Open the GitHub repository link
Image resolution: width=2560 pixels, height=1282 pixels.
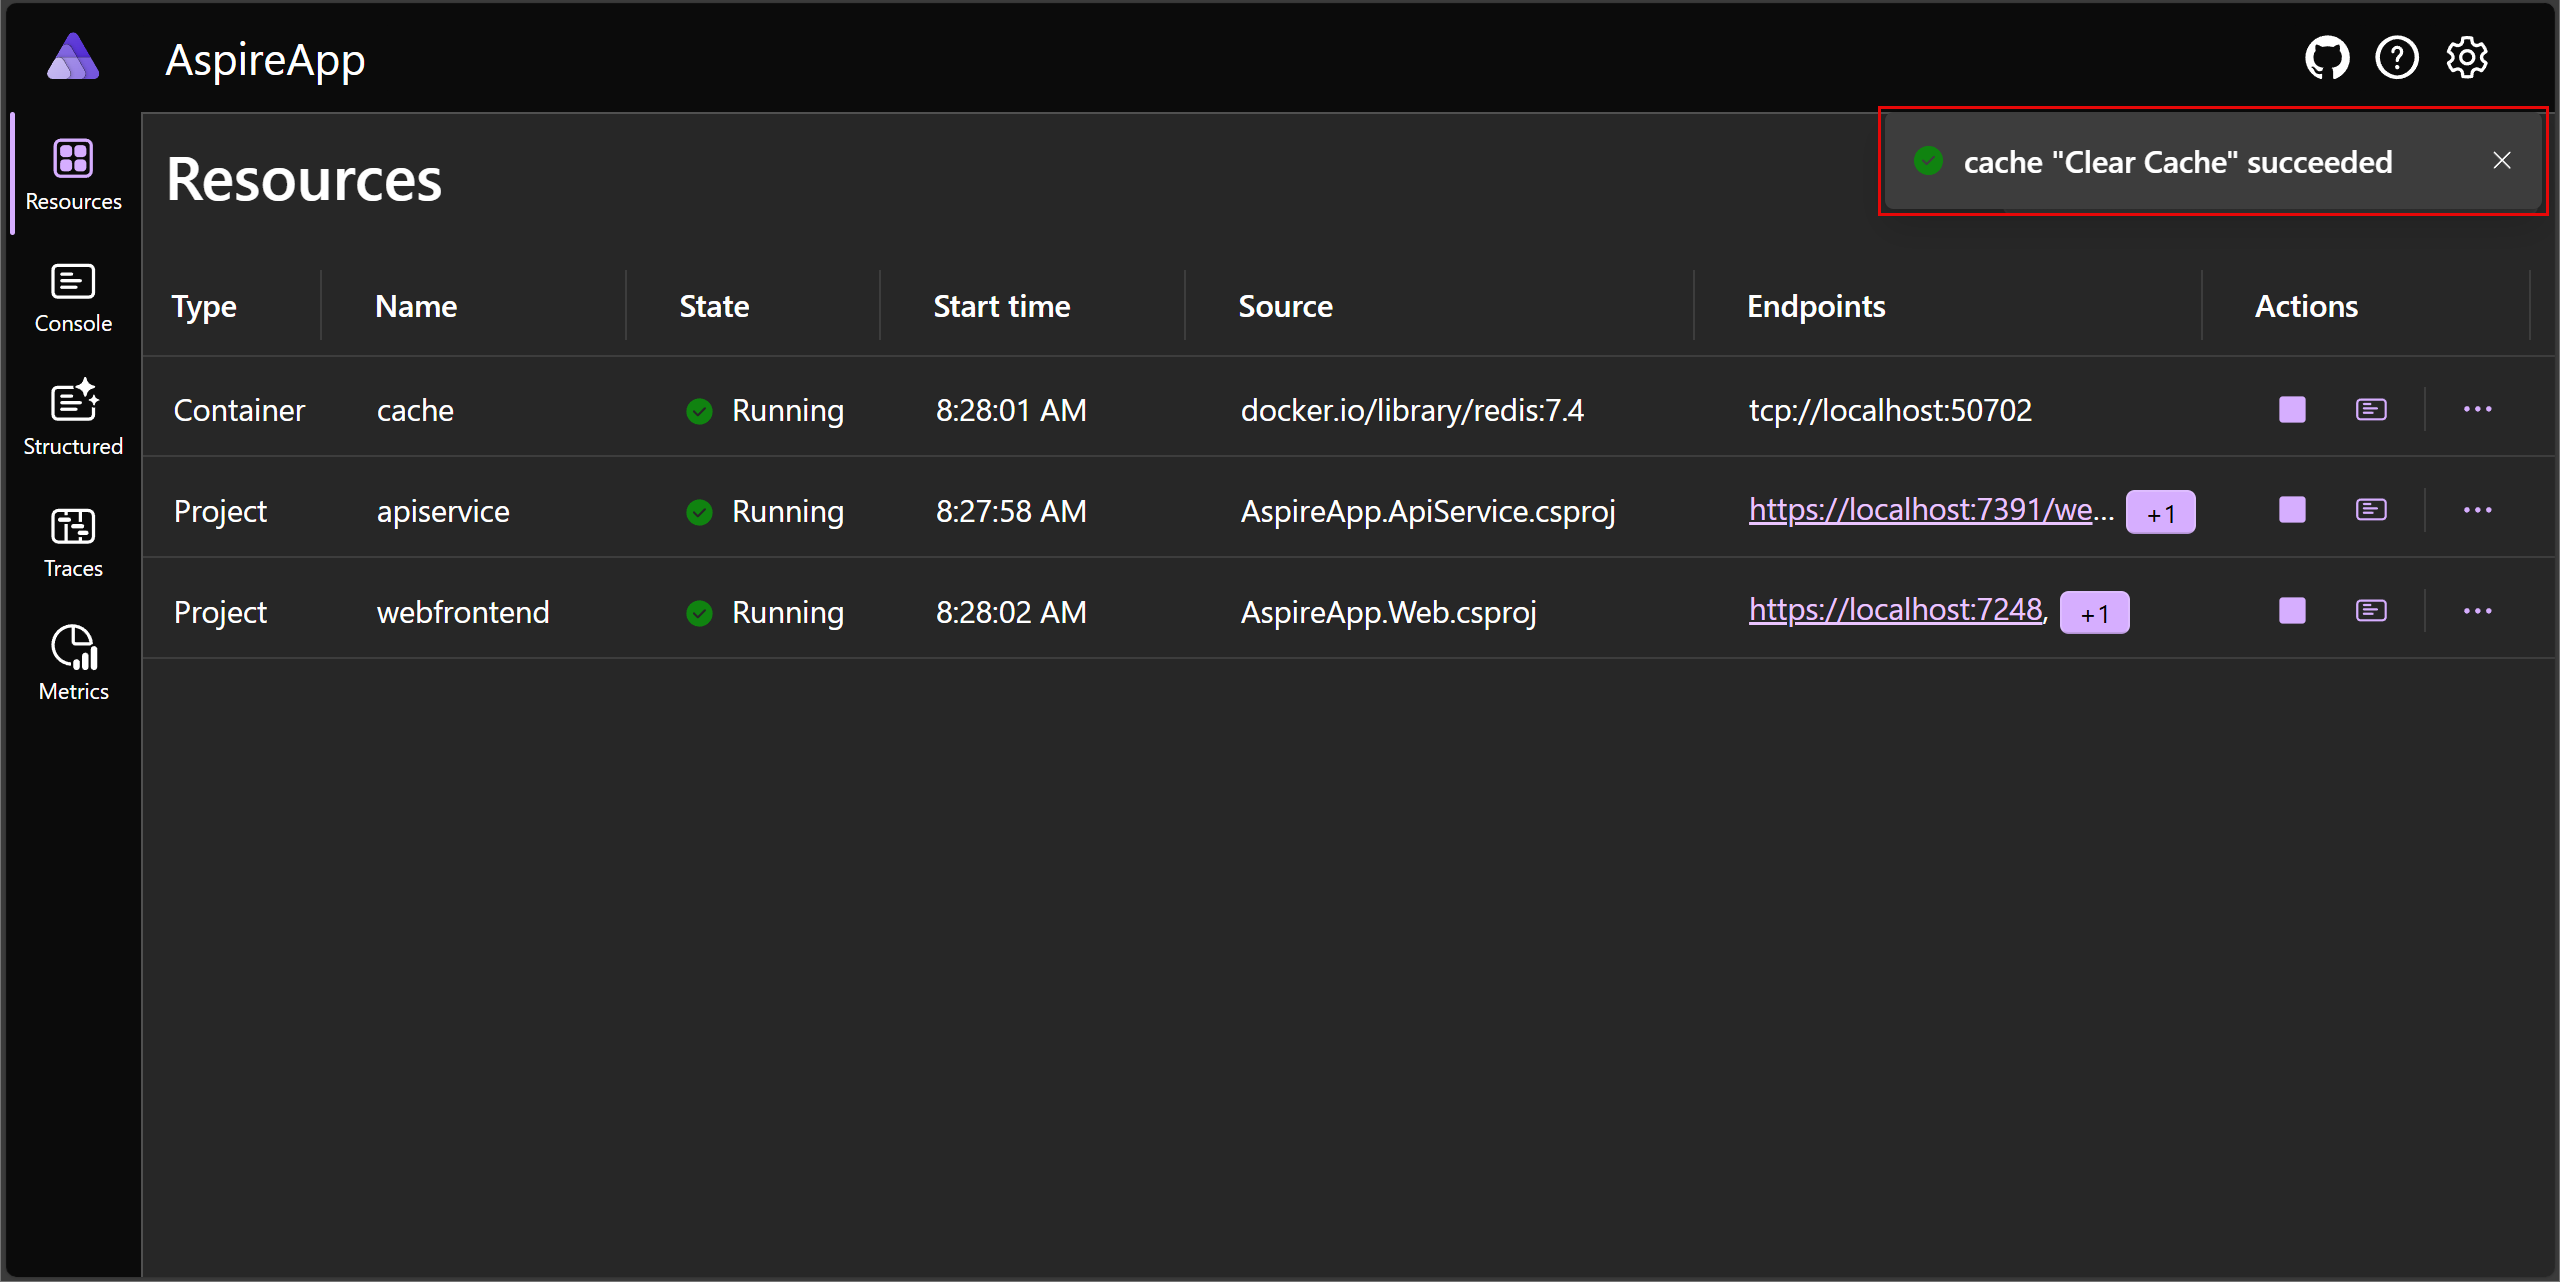2327,57
